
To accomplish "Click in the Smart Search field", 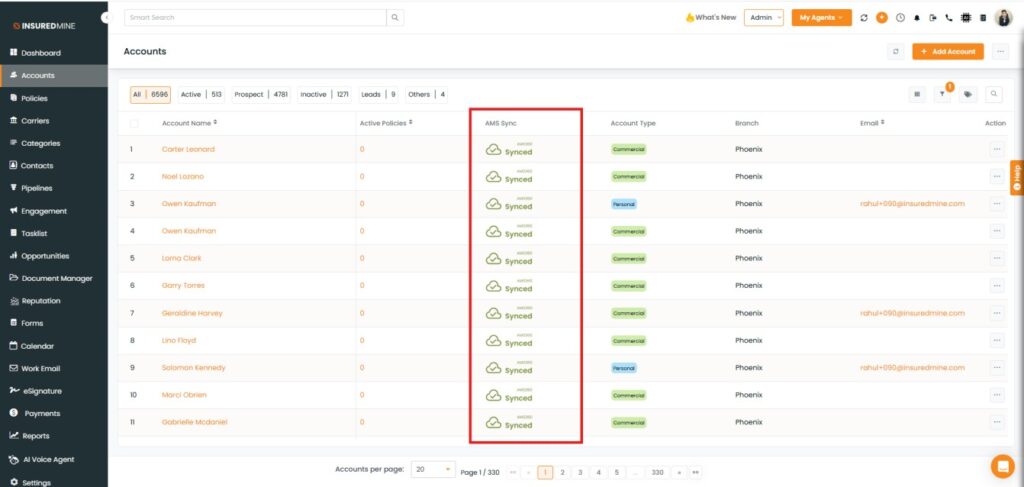I will (255, 18).
